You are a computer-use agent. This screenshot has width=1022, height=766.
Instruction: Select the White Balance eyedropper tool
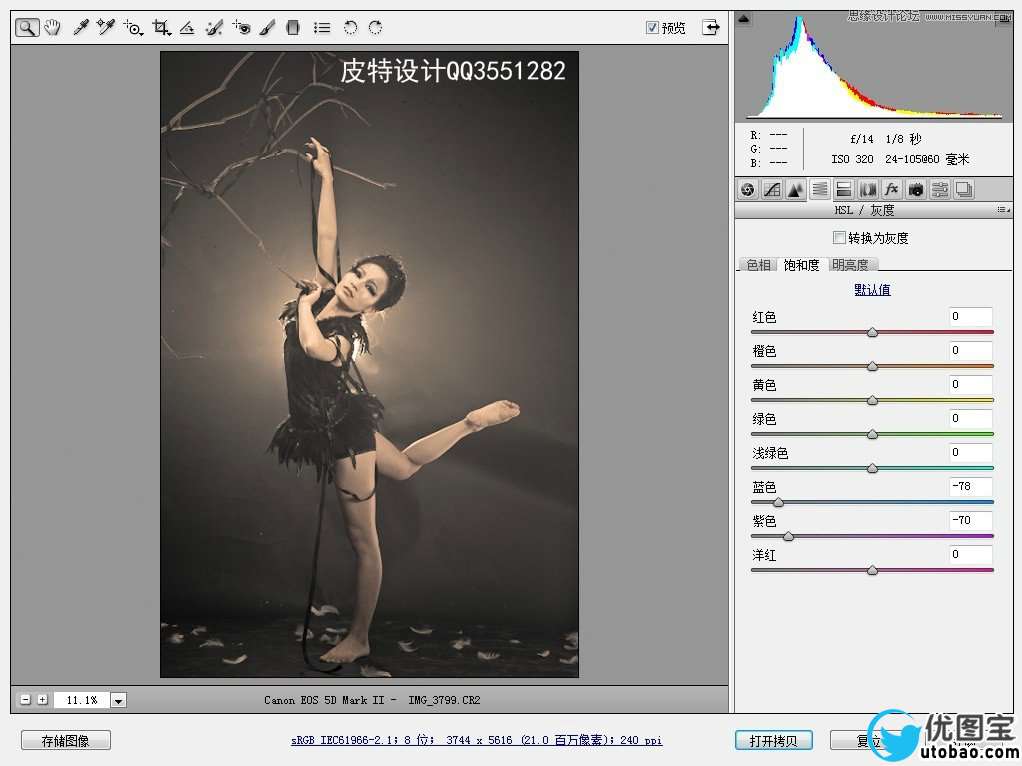coord(81,28)
